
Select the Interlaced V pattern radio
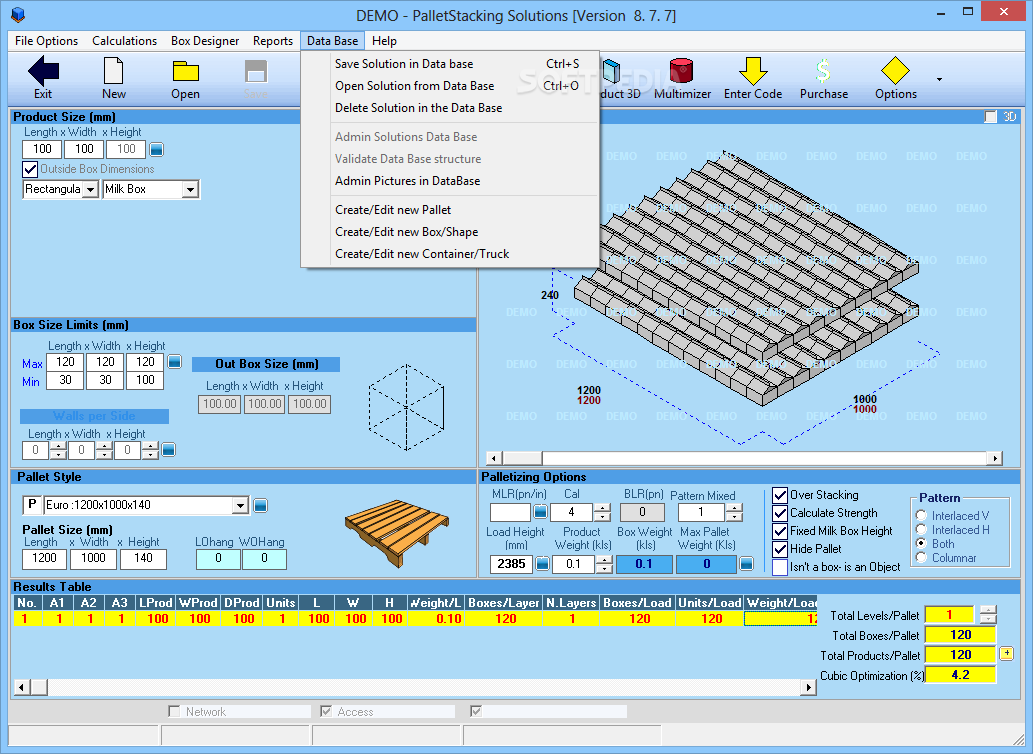(x=921, y=515)
